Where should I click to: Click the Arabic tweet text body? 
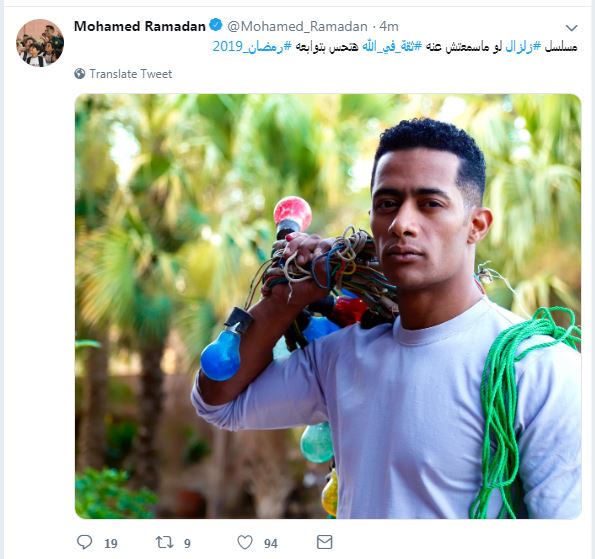coord(395,47)
